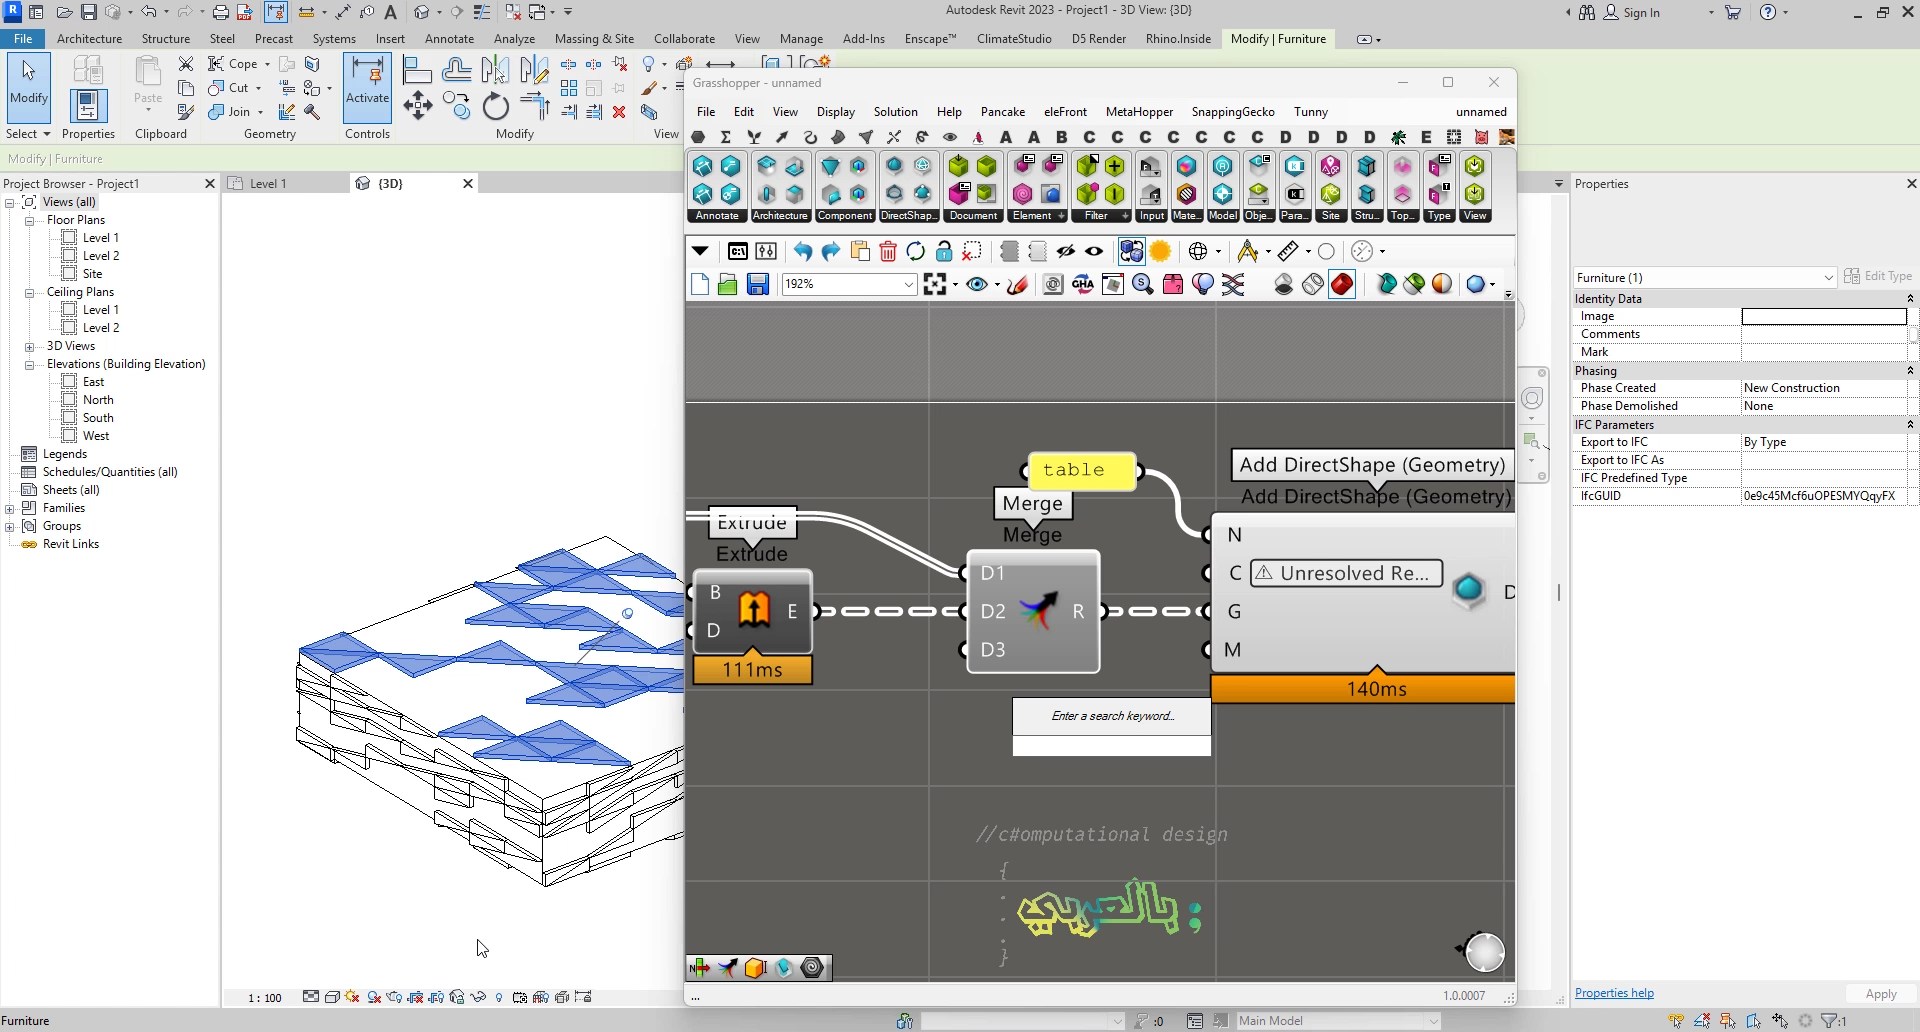
Task: Collapse the Elevations (Building Elevation) node
Action: coord(30,364)
